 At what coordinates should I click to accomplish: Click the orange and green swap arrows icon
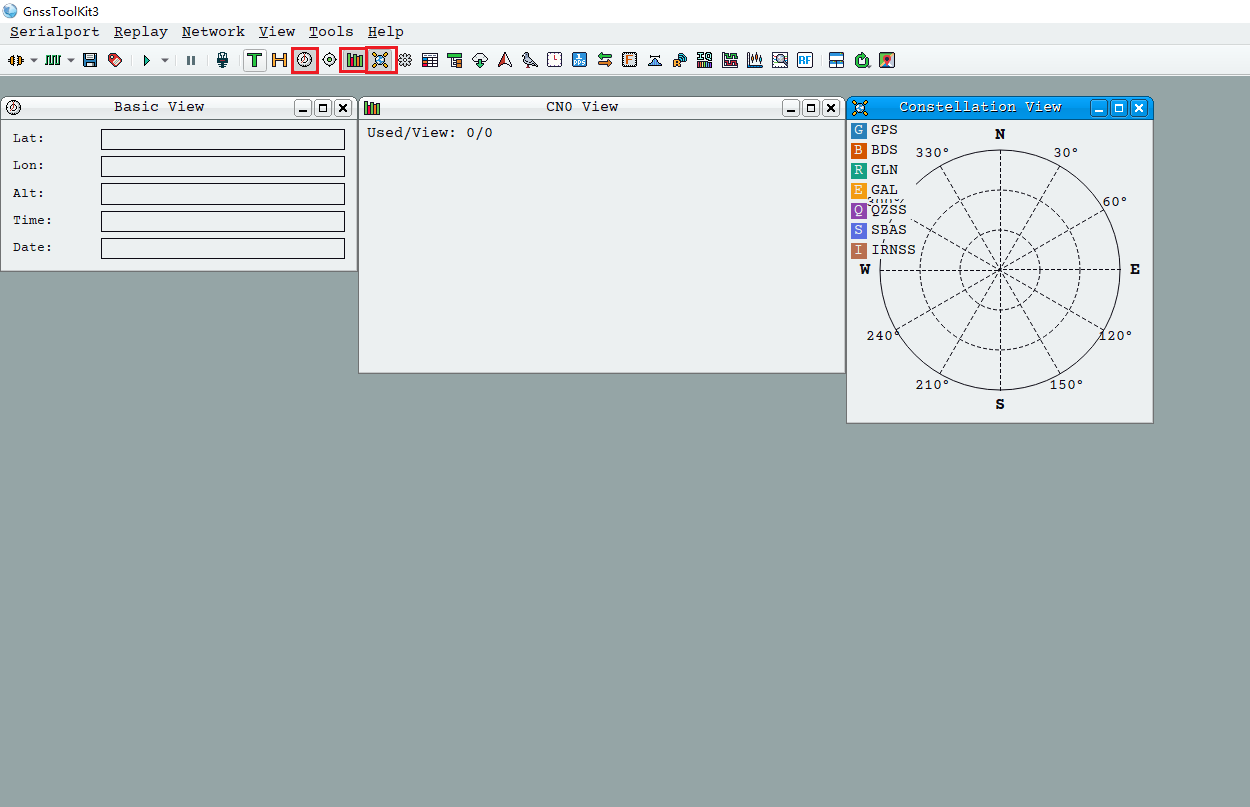click(x=605, y=61)
